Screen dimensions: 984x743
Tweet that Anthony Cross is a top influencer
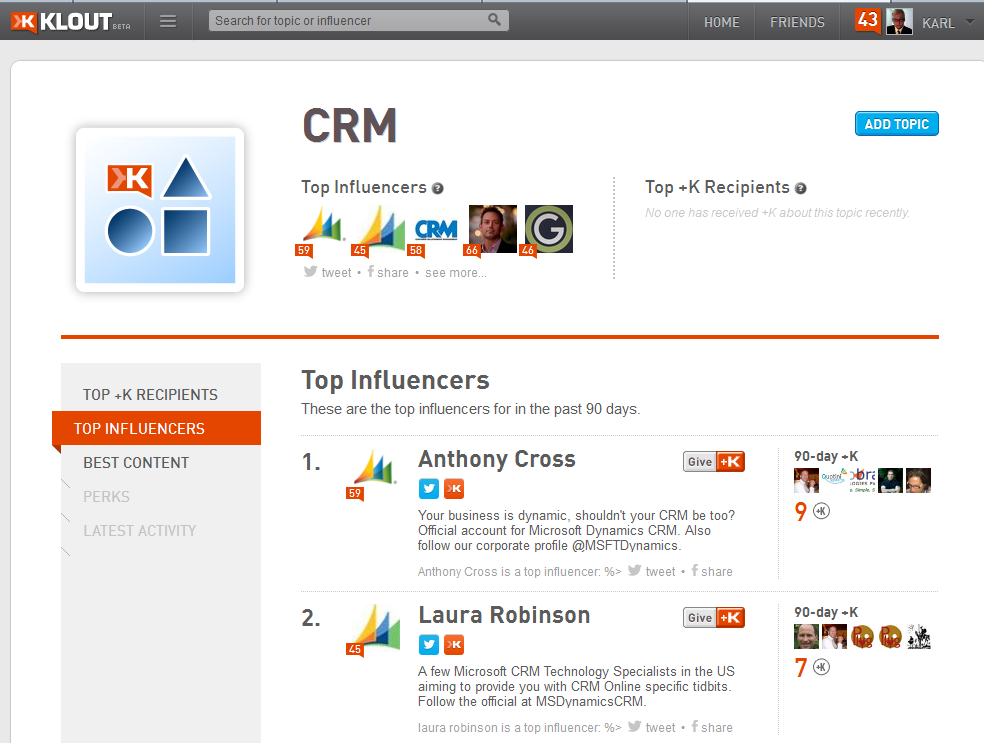[x=651, y=571]
